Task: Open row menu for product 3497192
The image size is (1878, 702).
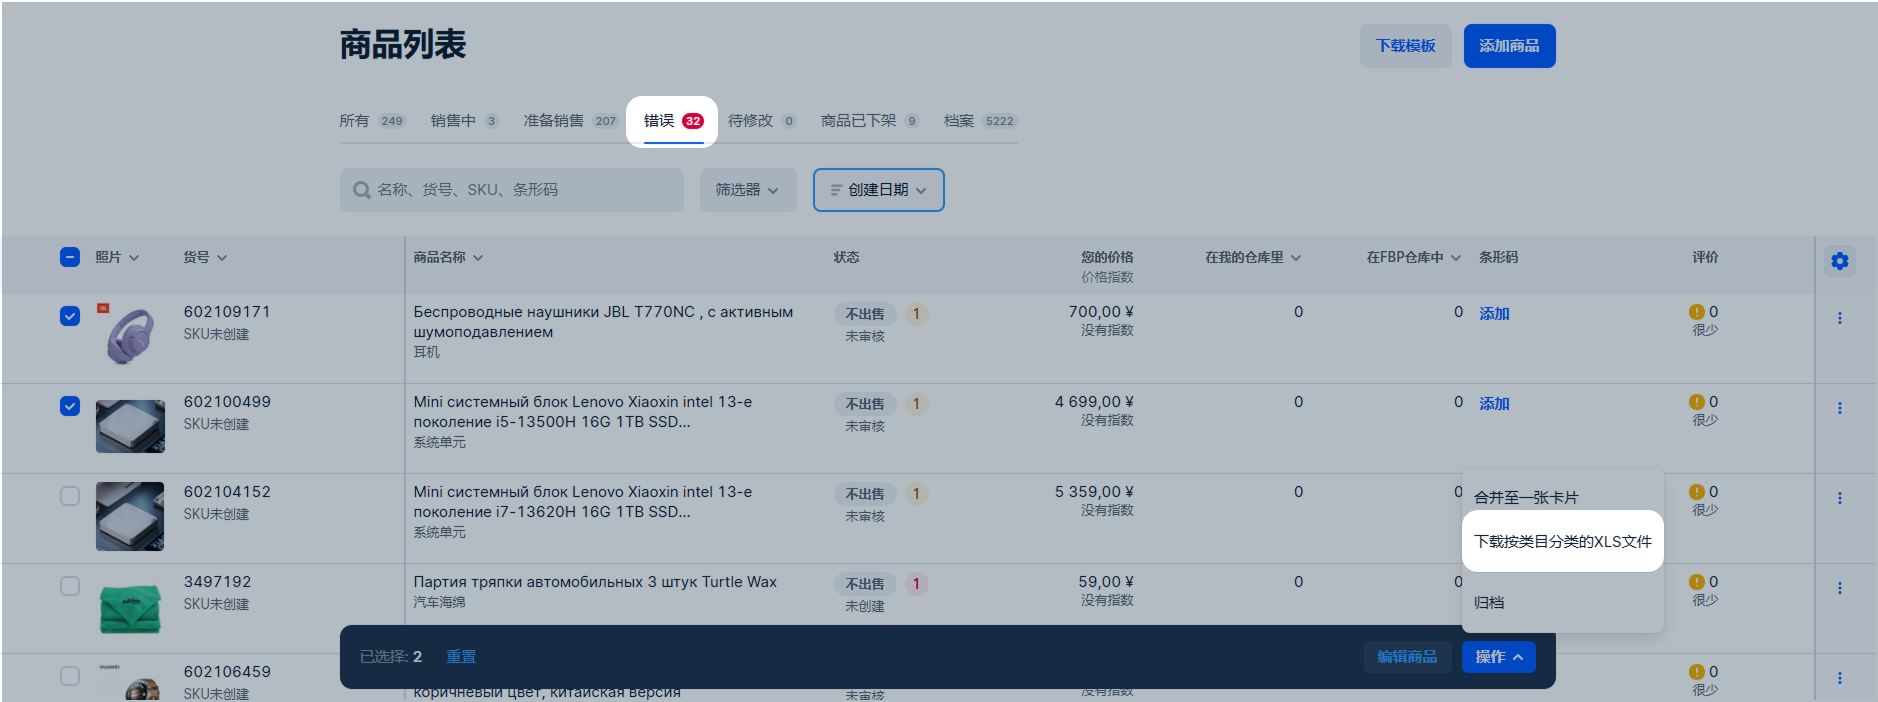Action: pyautogui.click(x=1839, y=588)
